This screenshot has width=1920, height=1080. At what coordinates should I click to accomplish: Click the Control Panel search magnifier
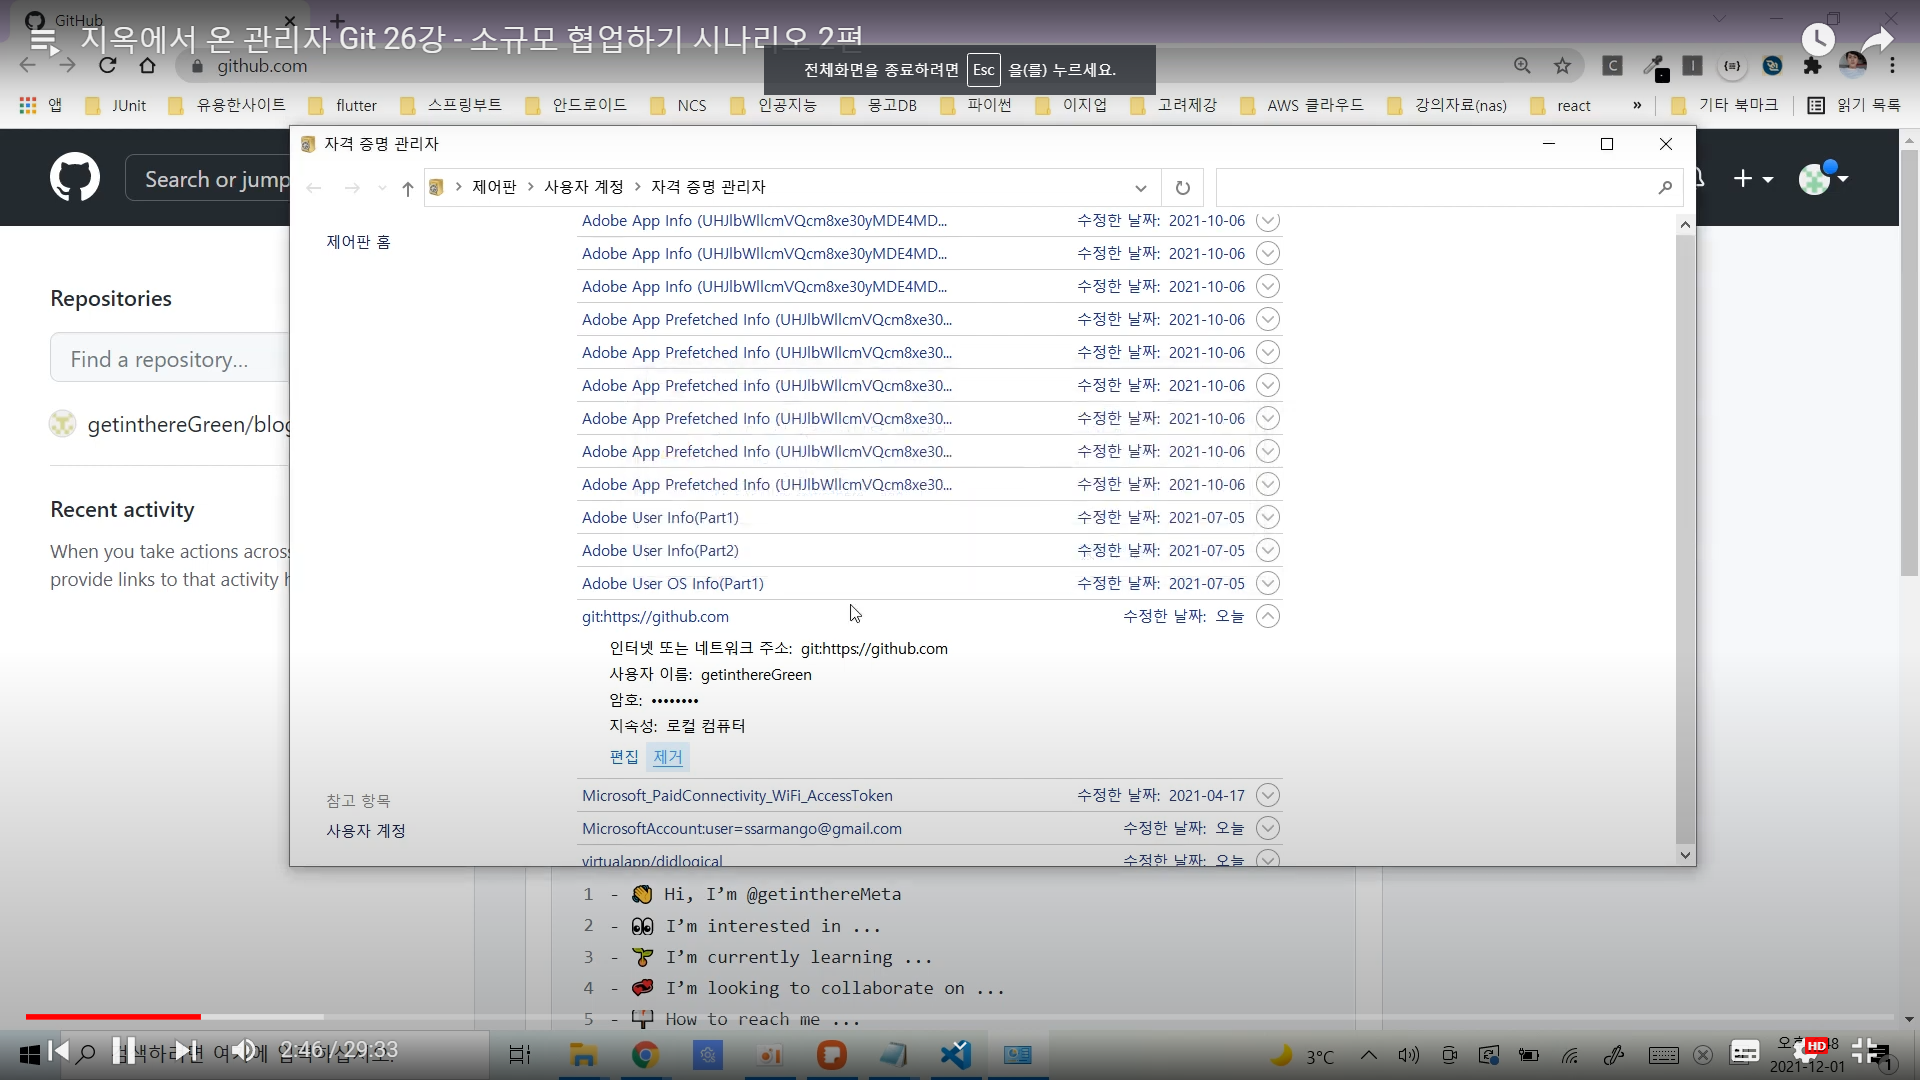[x=1665, y=187]
